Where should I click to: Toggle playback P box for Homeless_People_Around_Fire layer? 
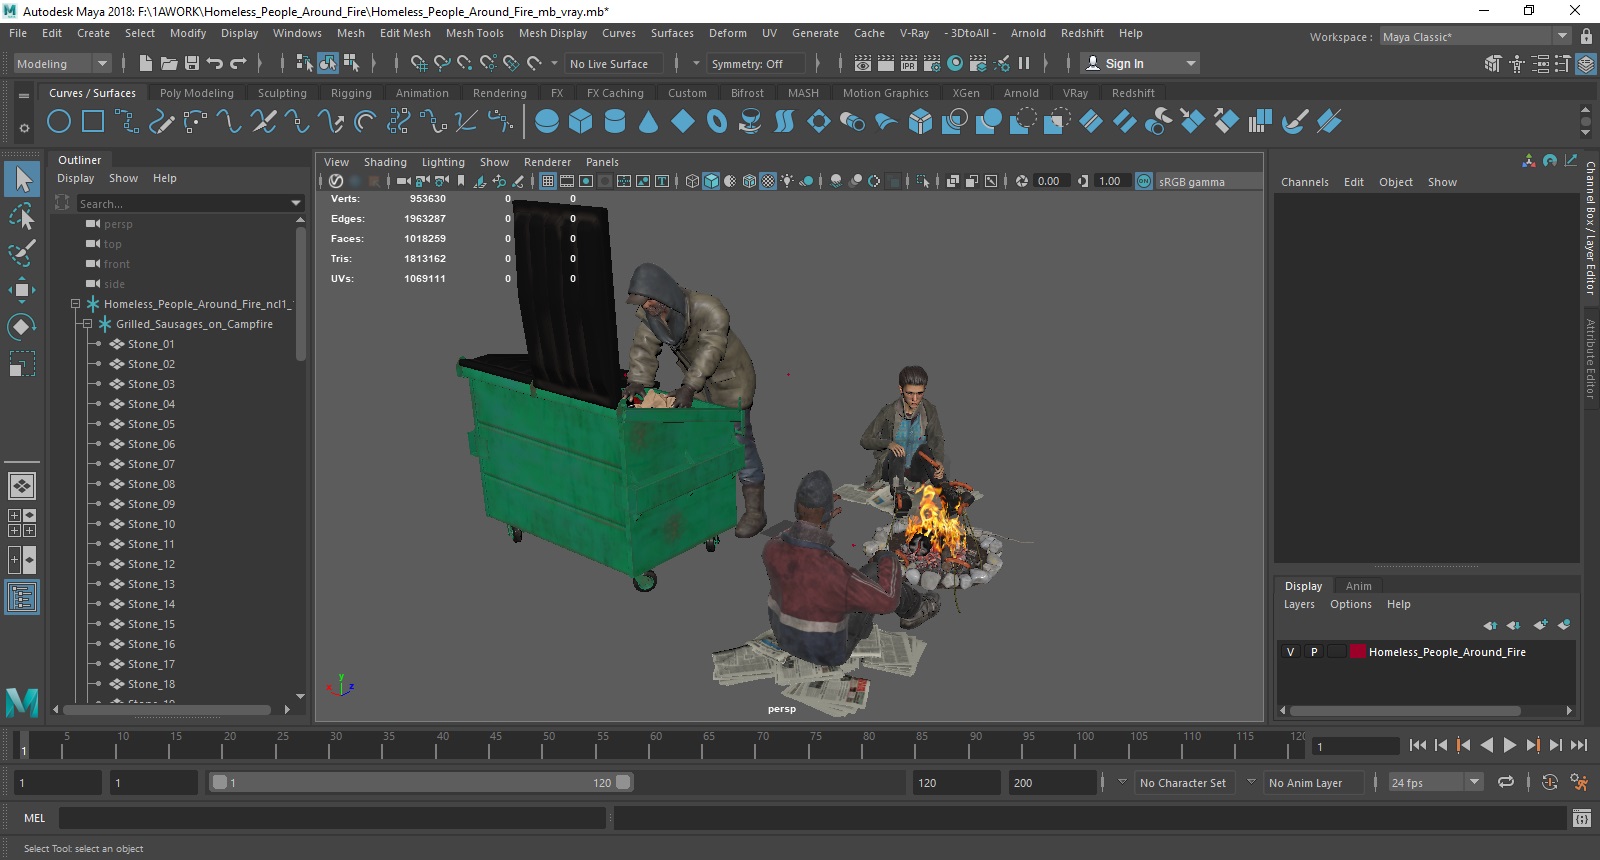[1314, 652]
